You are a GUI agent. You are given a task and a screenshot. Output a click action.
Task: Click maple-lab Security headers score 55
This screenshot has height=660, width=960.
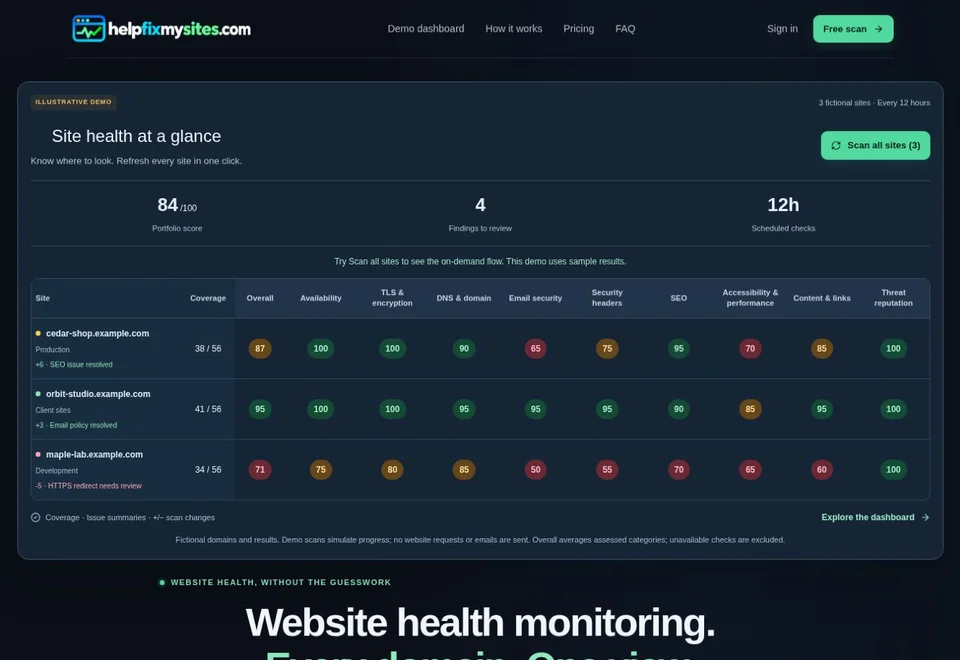point(607,470)
